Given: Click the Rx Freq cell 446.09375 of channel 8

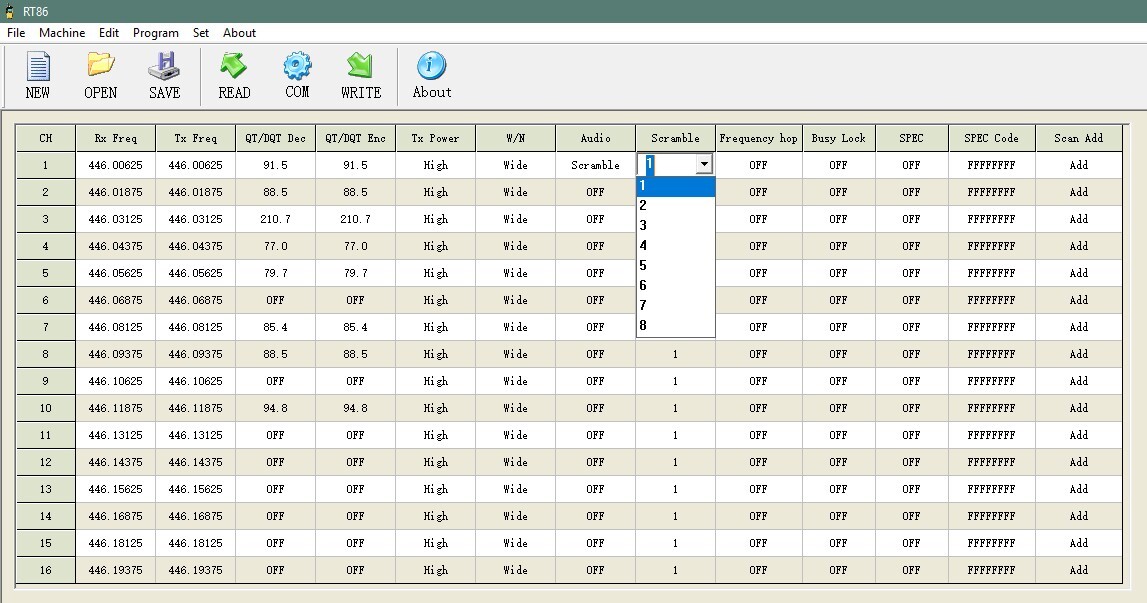Looking at the screenshot, I should [115, 354].
